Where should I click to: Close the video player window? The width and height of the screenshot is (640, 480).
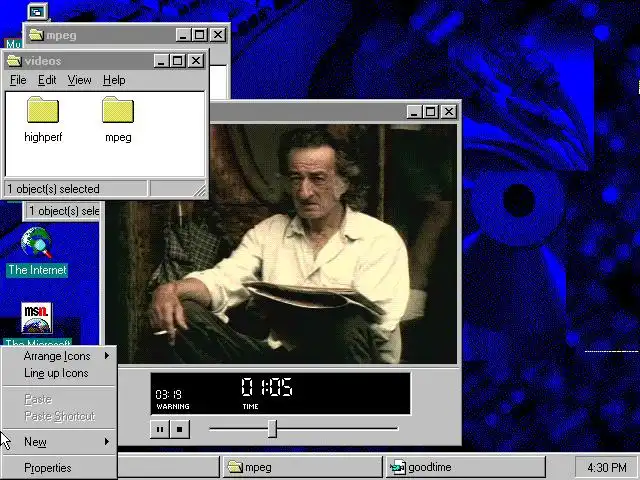(449, 112)
